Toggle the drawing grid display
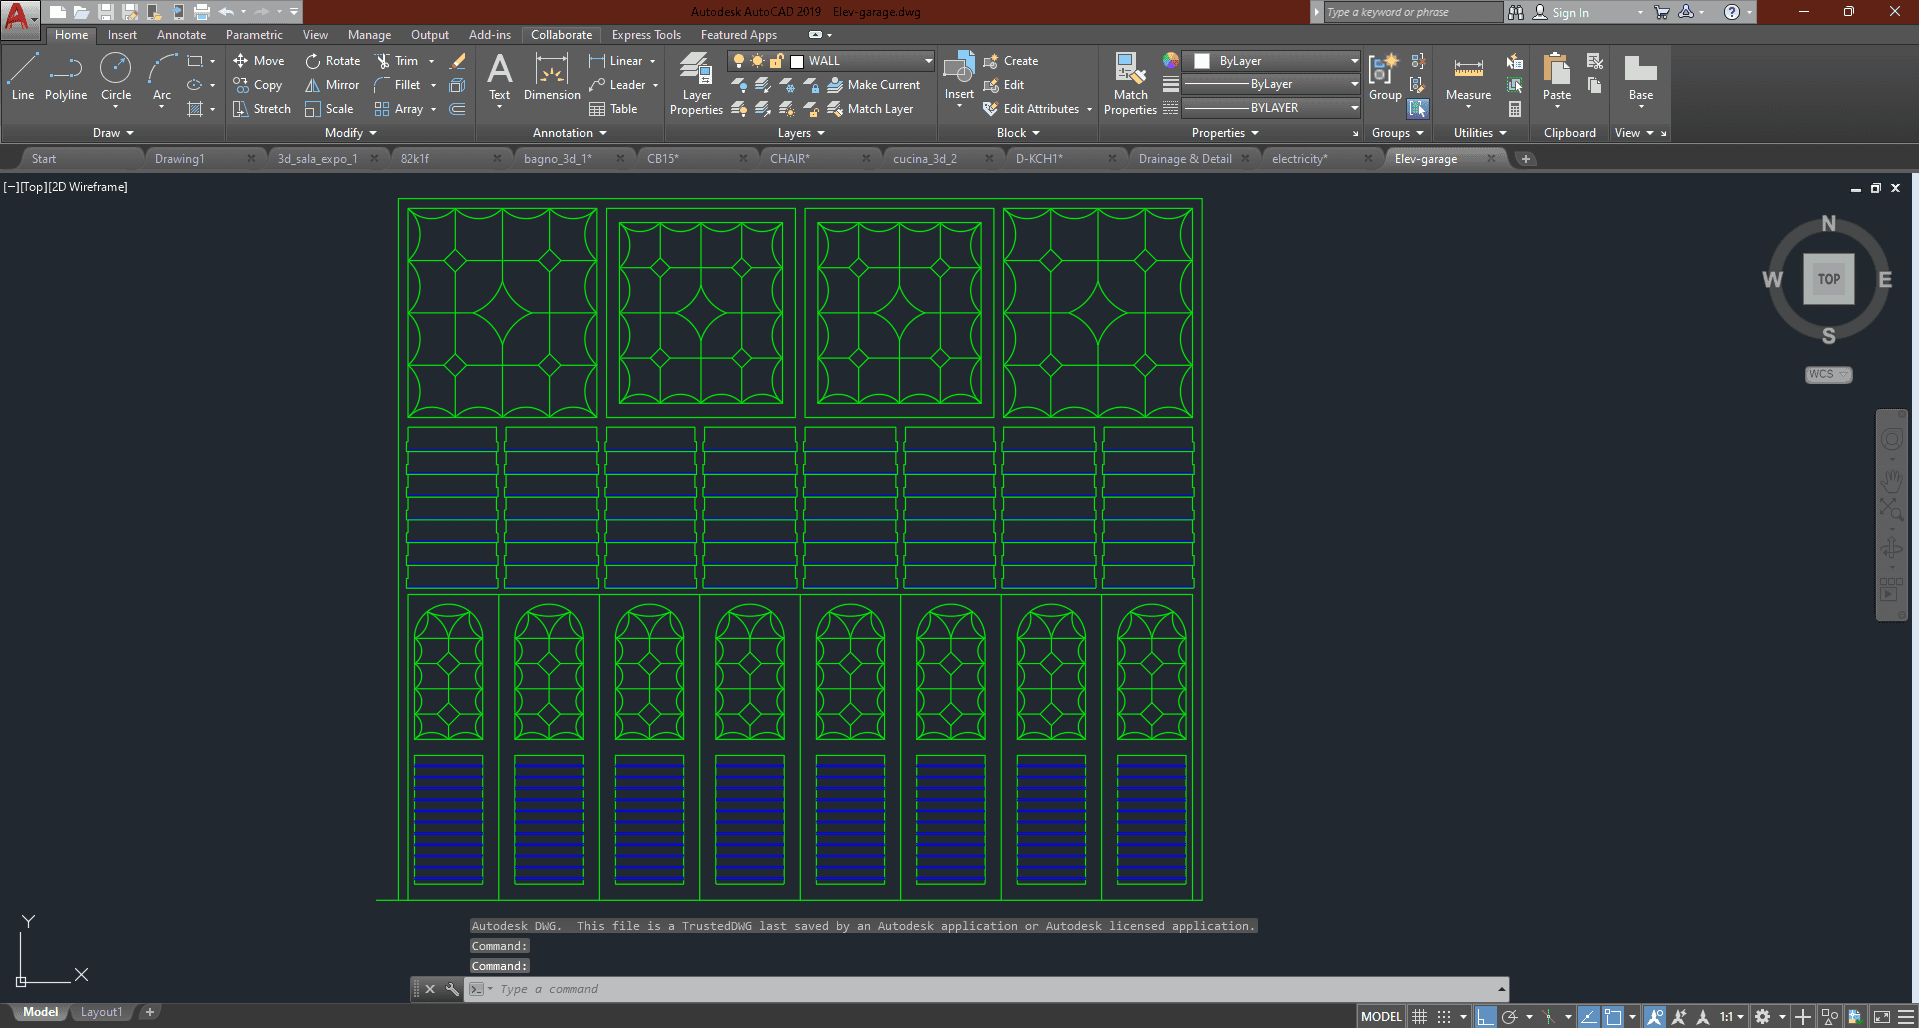The height and width of the screenshot is (1028, 1919). [1419, 1017]
